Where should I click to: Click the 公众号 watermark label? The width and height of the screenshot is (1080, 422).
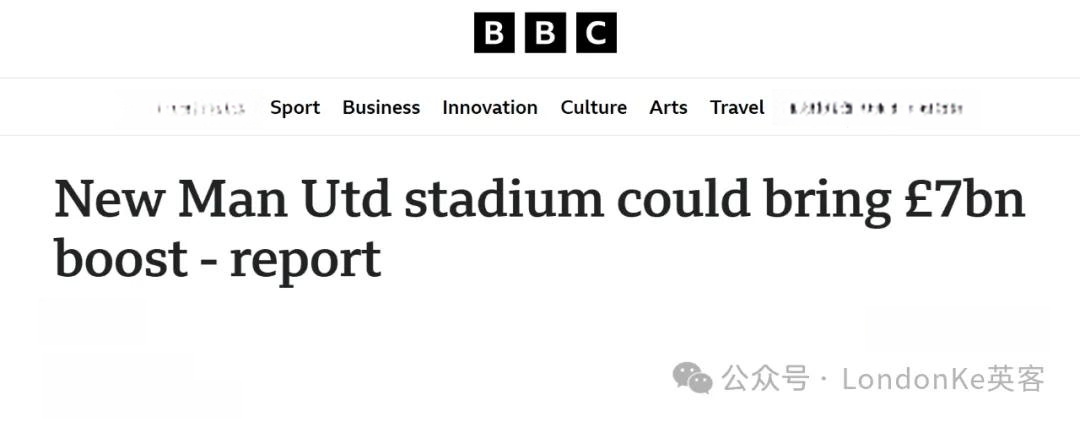[x=765, y=379]
